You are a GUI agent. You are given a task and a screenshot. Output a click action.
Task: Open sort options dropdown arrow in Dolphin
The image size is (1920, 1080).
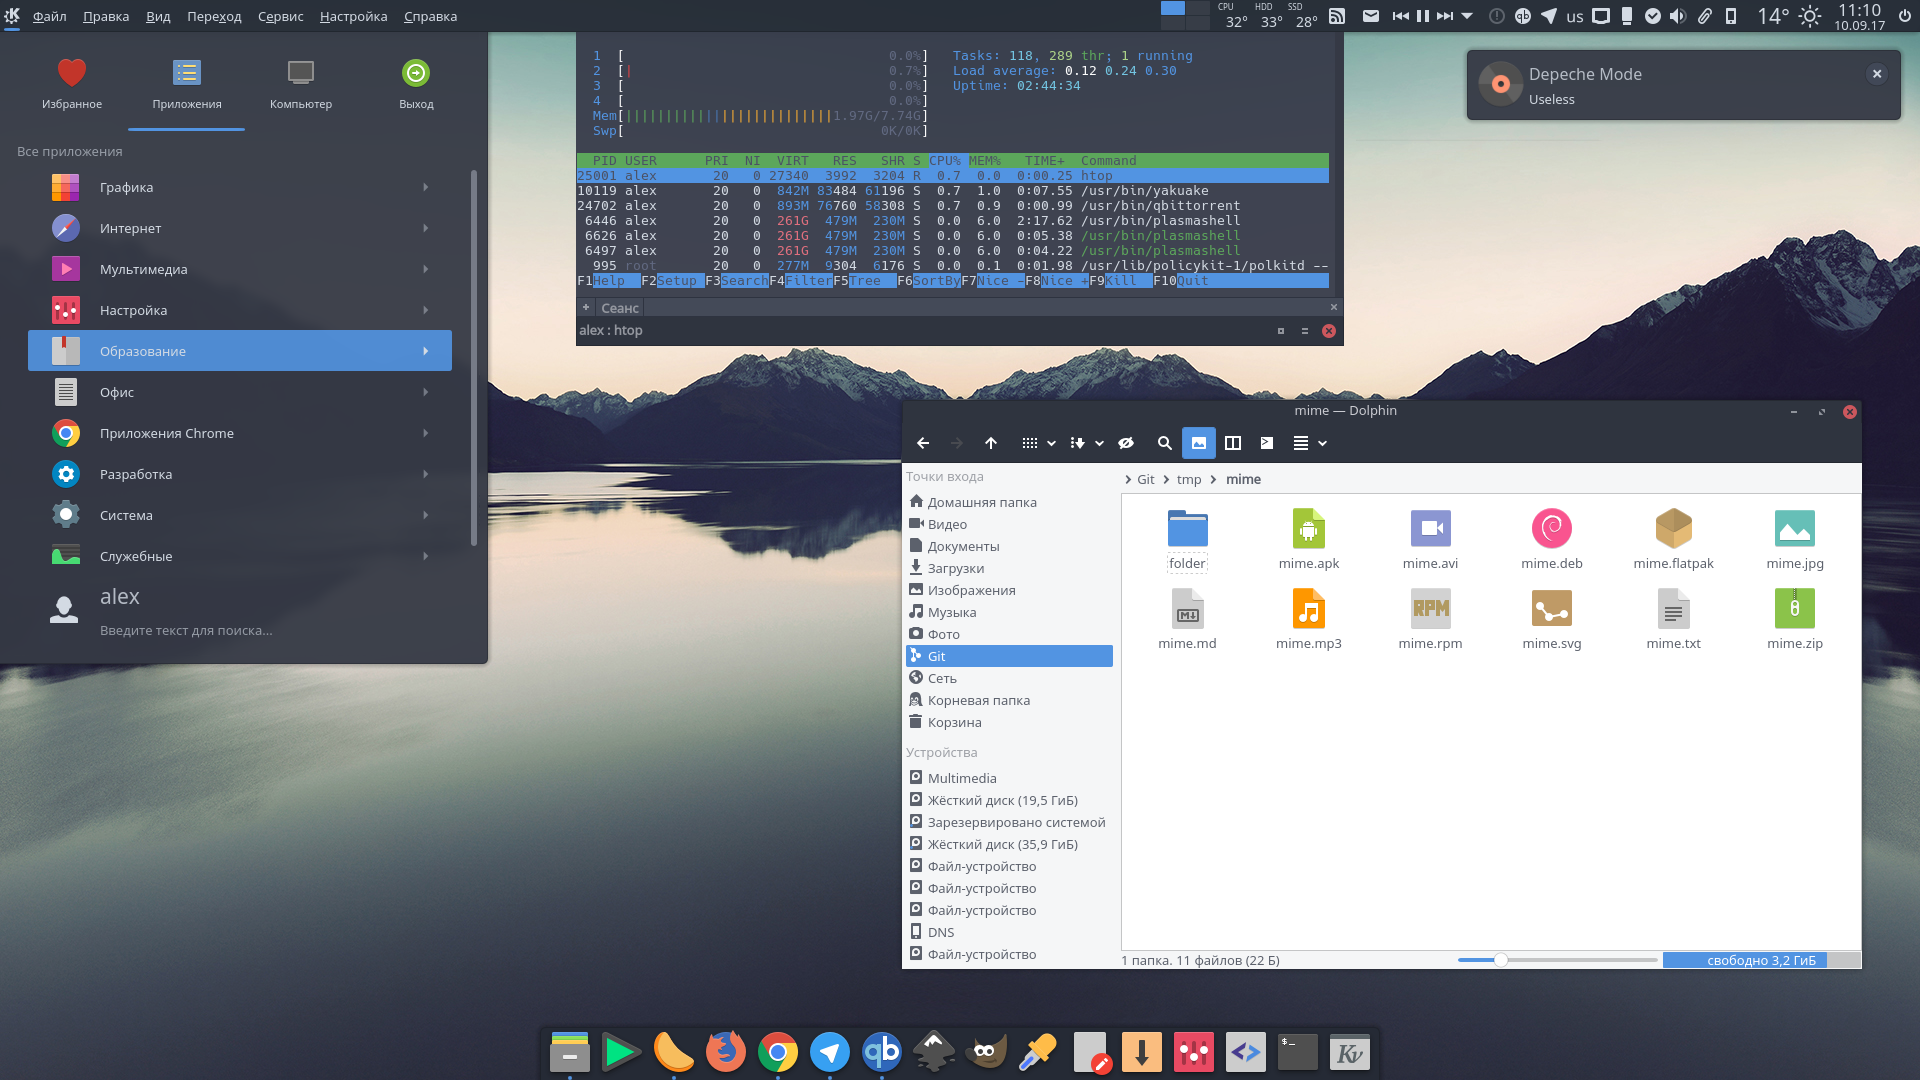pyautogui.click(x=1099, y=443)
